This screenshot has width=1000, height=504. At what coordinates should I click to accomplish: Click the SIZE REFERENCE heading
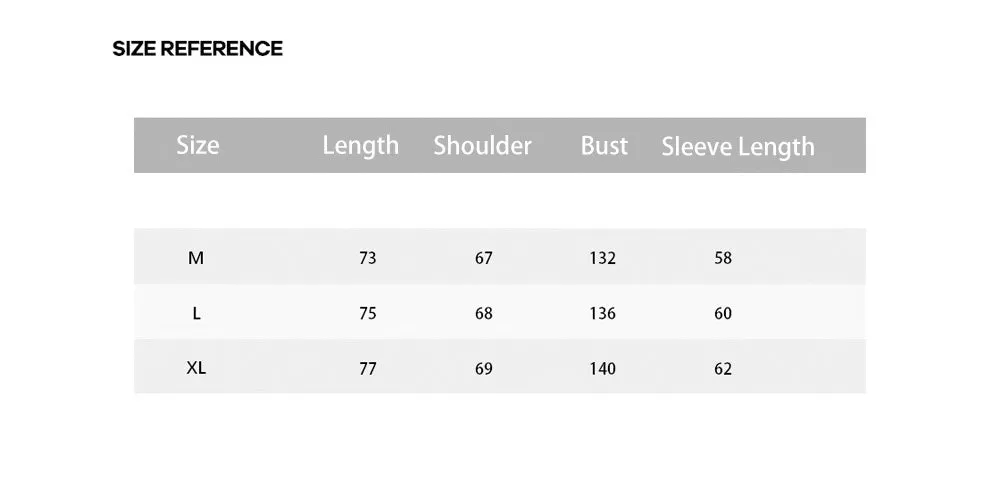(197, 48)
